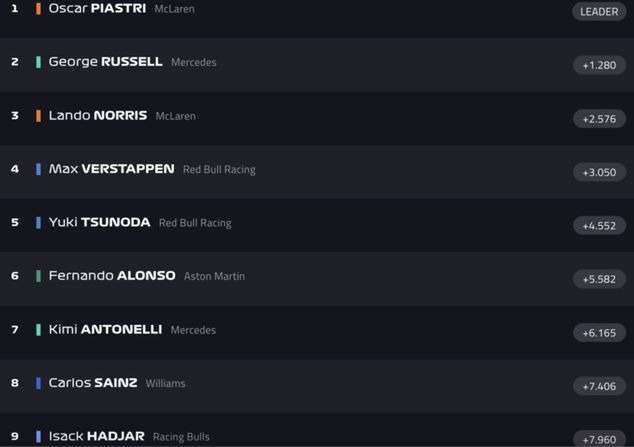Click on Fernando Alonso's name

point(112,276)
